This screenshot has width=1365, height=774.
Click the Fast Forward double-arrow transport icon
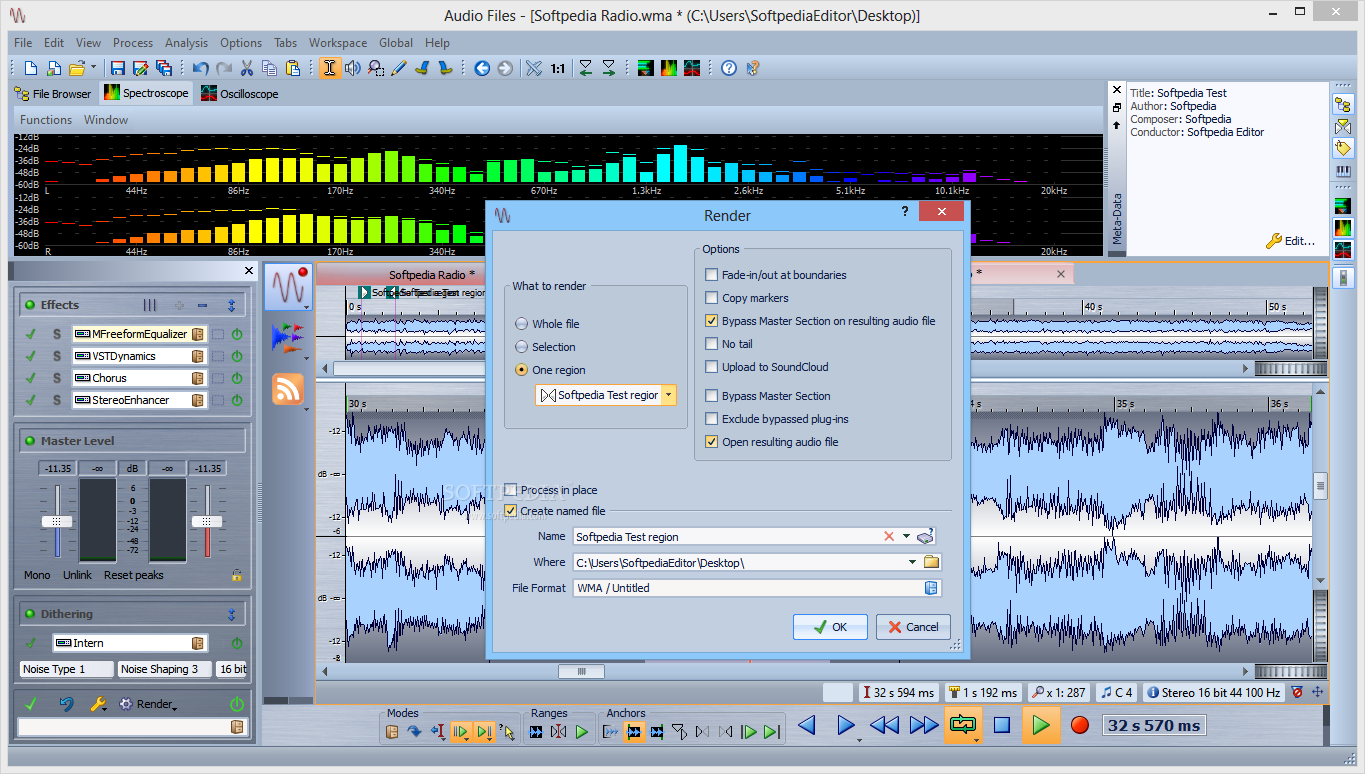click(924, 725)
